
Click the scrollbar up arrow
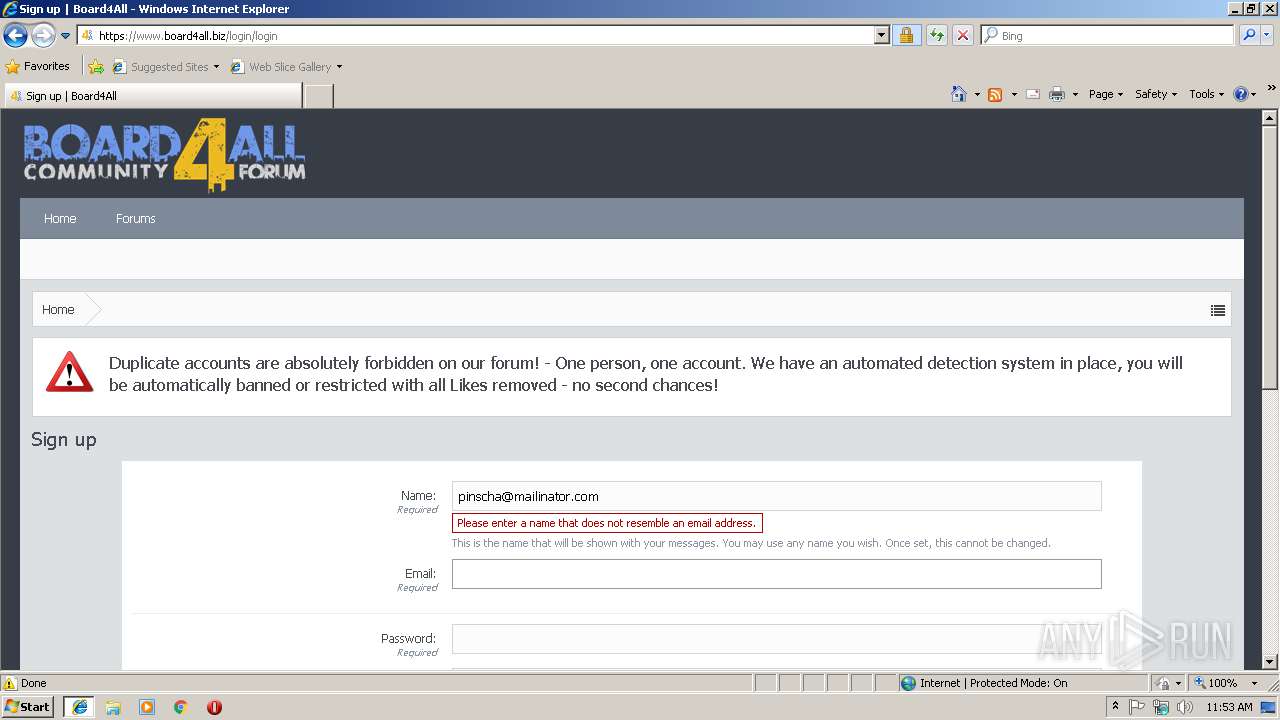click(x=1270, y=117)
